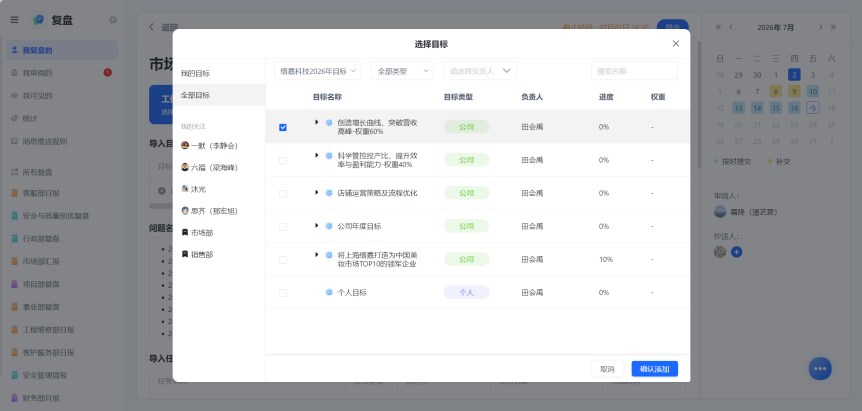Open 我可见的 in sidebar
Screen dimensions: 862x411
[x=62, y=96]
